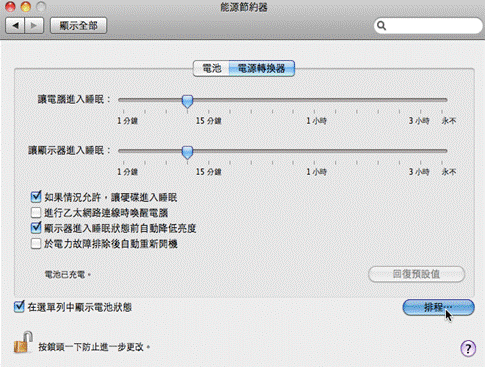The width and height of the screenshot is (485, 367).
Task: Click the back arrow navigation button
Action: pos(15,26)
